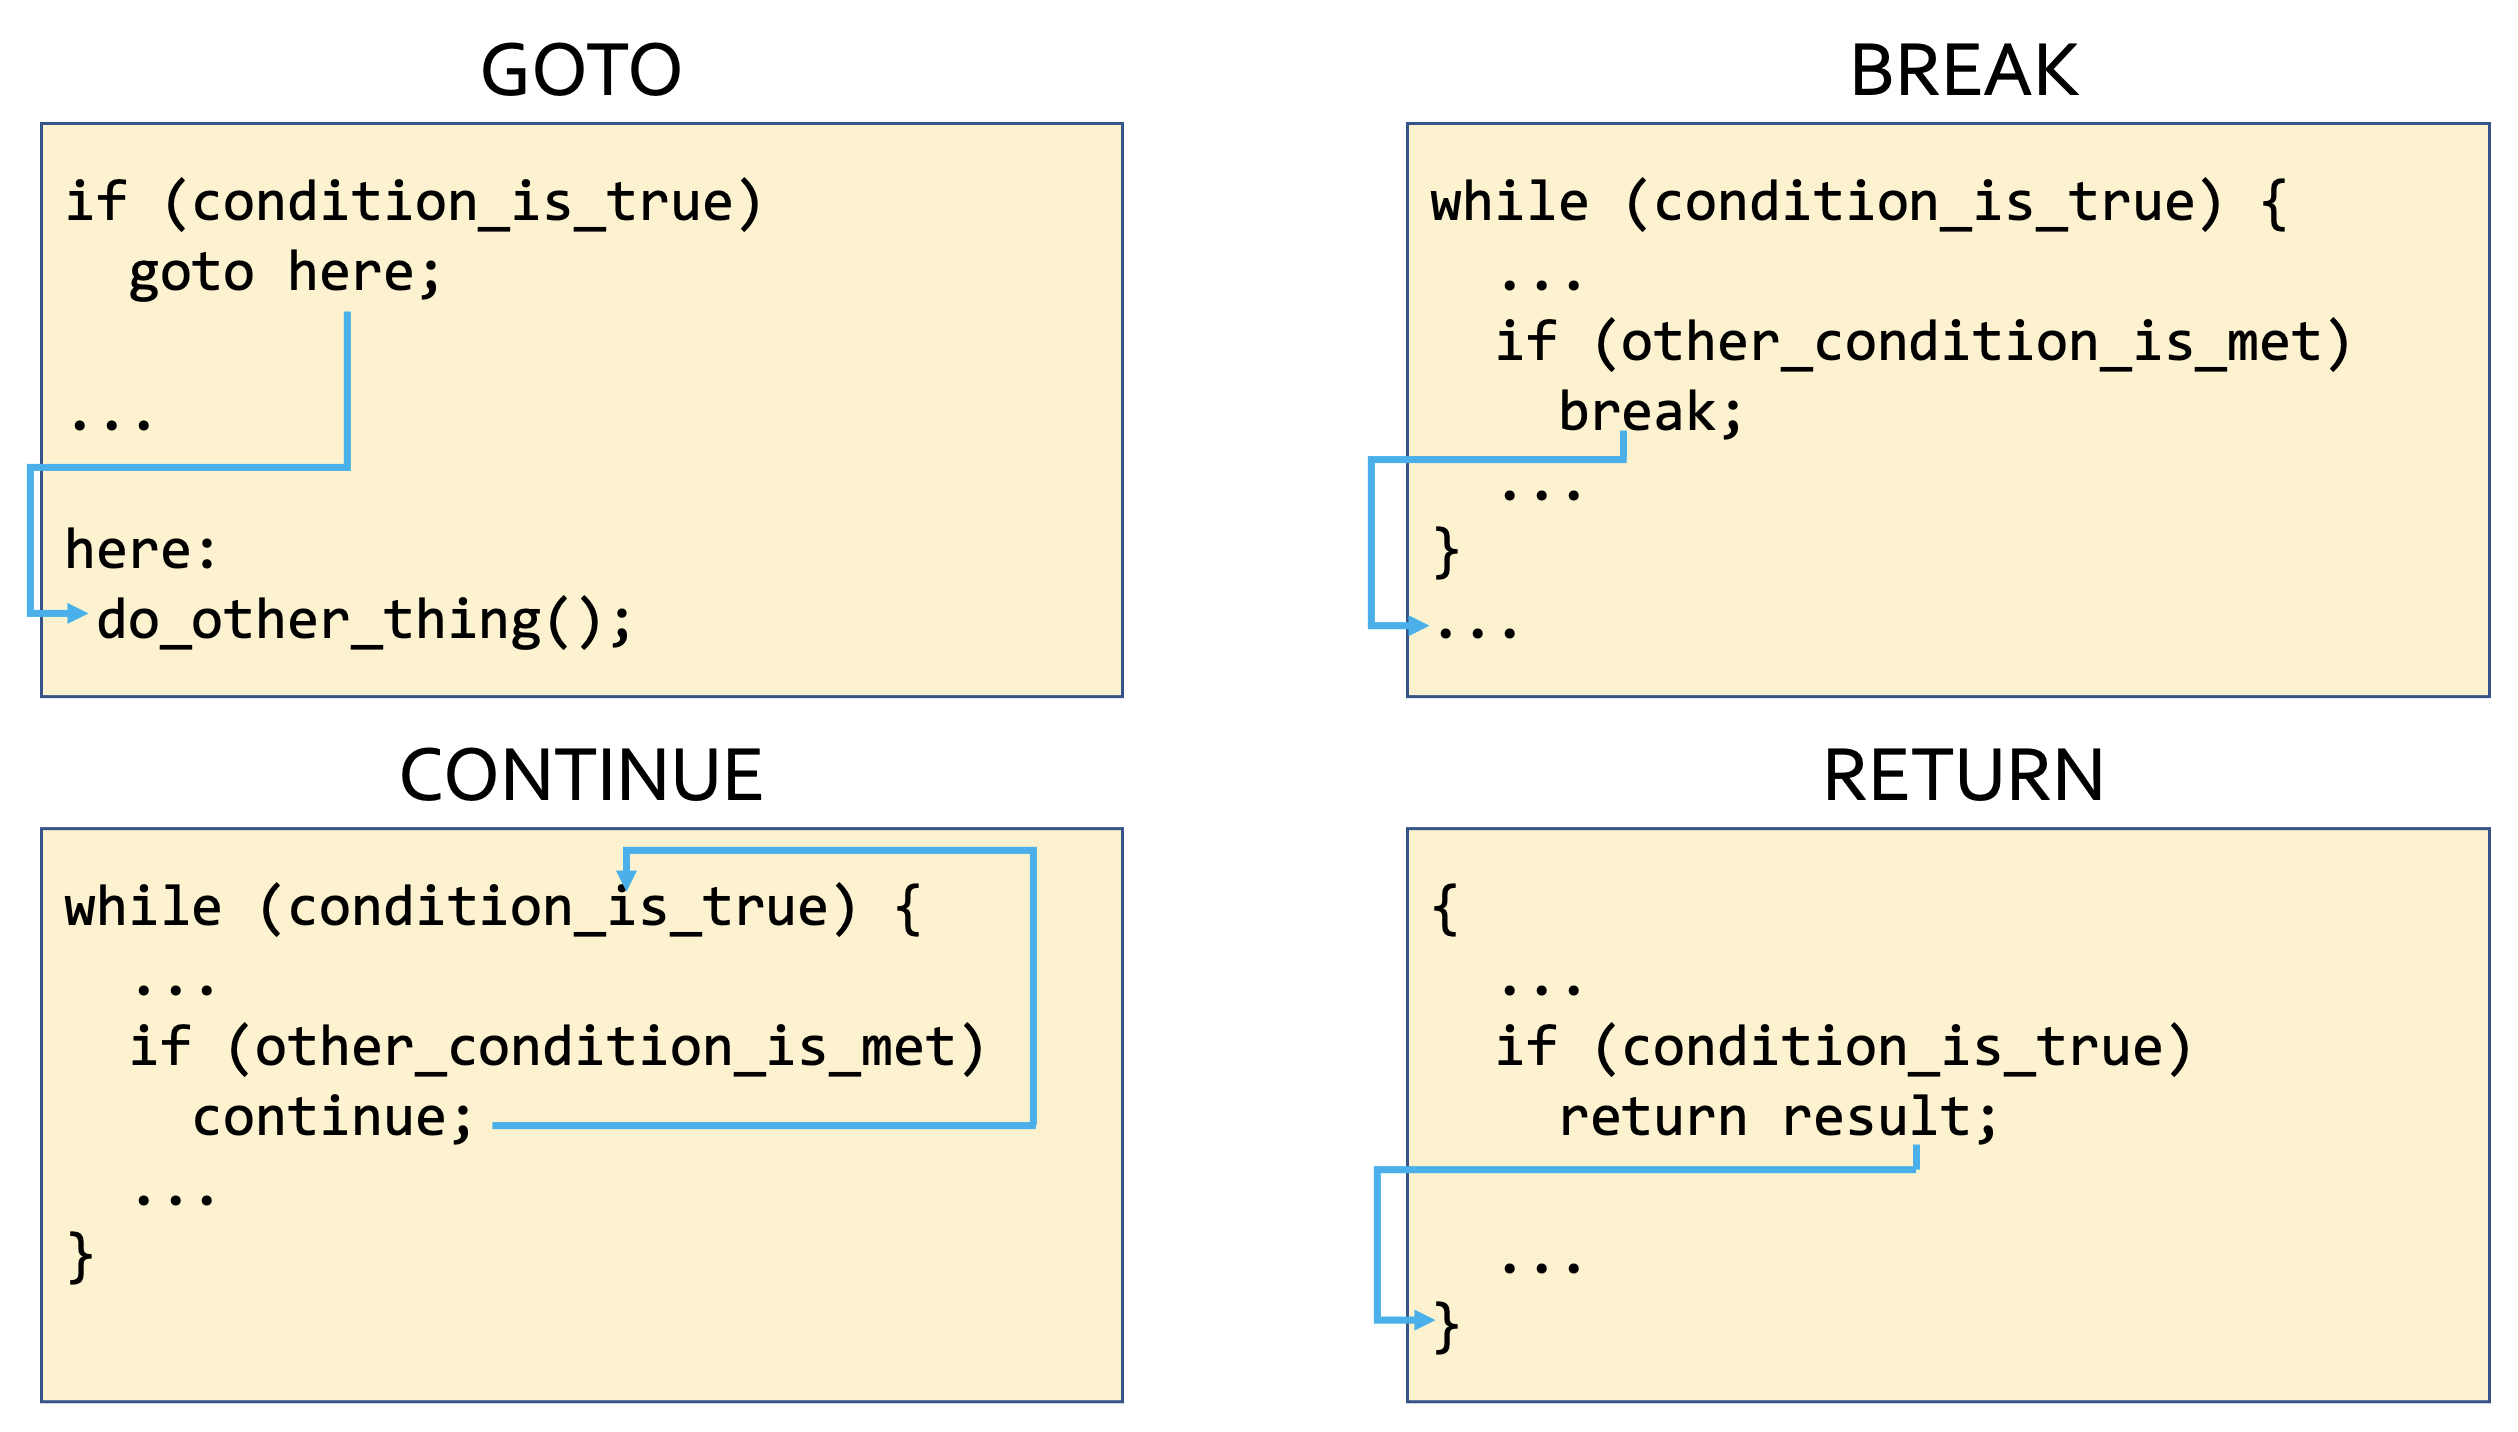Click the "break;" statement
Screen dimensions: 2518x1432
1651,412
